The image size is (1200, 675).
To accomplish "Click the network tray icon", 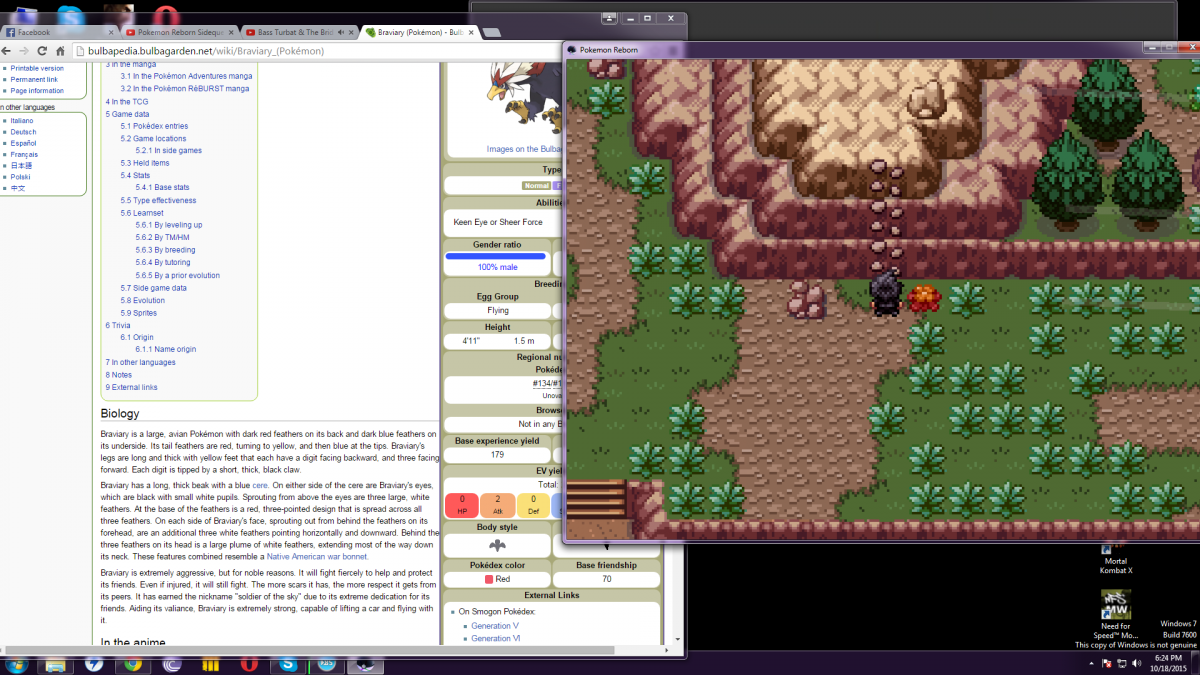I will coord(1122,664).
